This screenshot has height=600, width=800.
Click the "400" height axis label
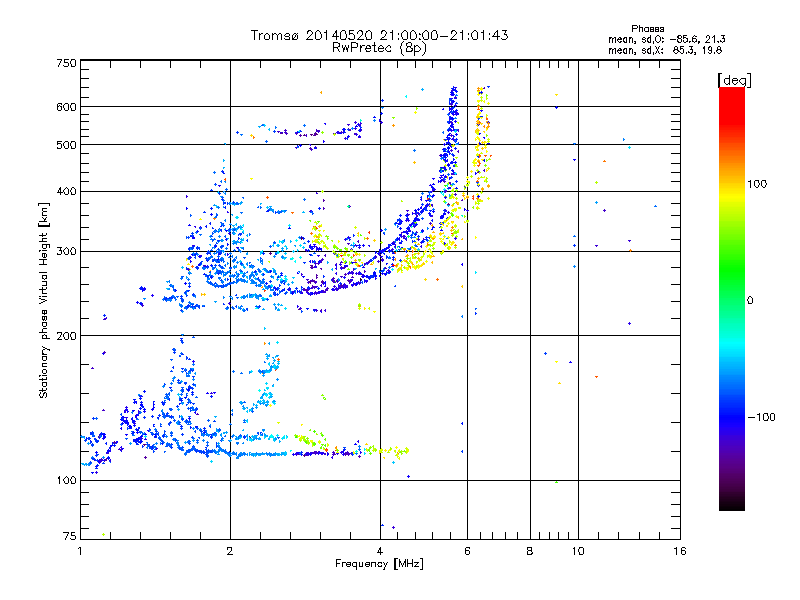[66, 191]
